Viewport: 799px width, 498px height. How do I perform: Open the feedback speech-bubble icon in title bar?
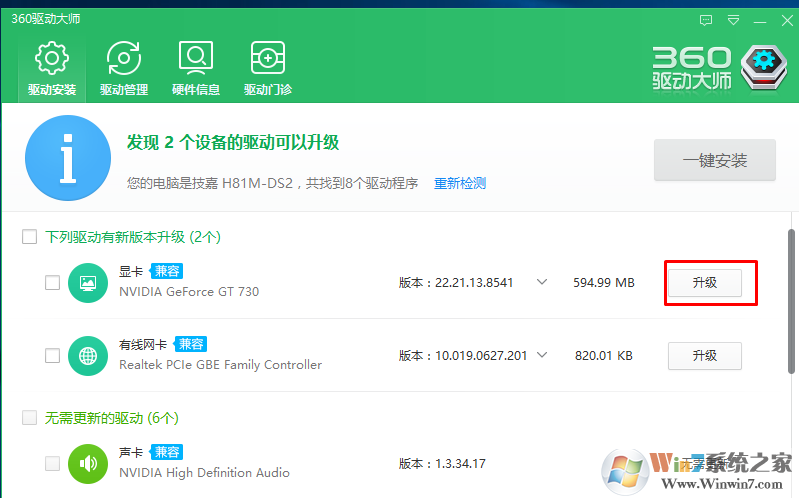point(706,19)
